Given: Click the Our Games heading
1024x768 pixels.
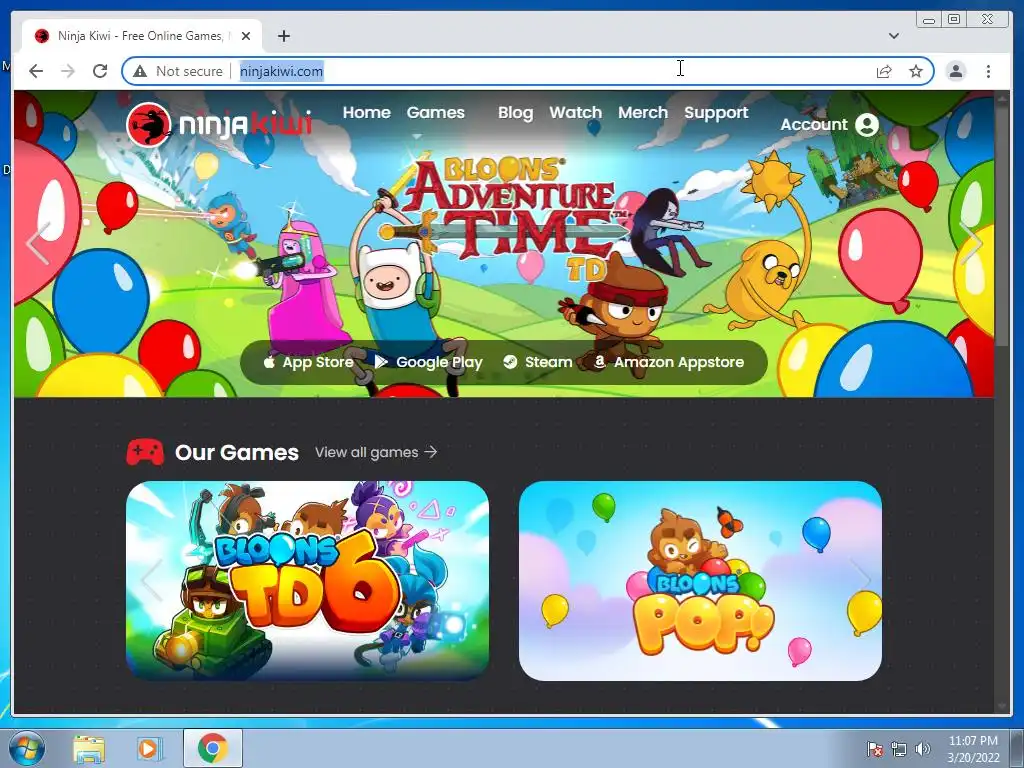Looking at the screenshot, I should pyautogui.click(x=236, y=452).
